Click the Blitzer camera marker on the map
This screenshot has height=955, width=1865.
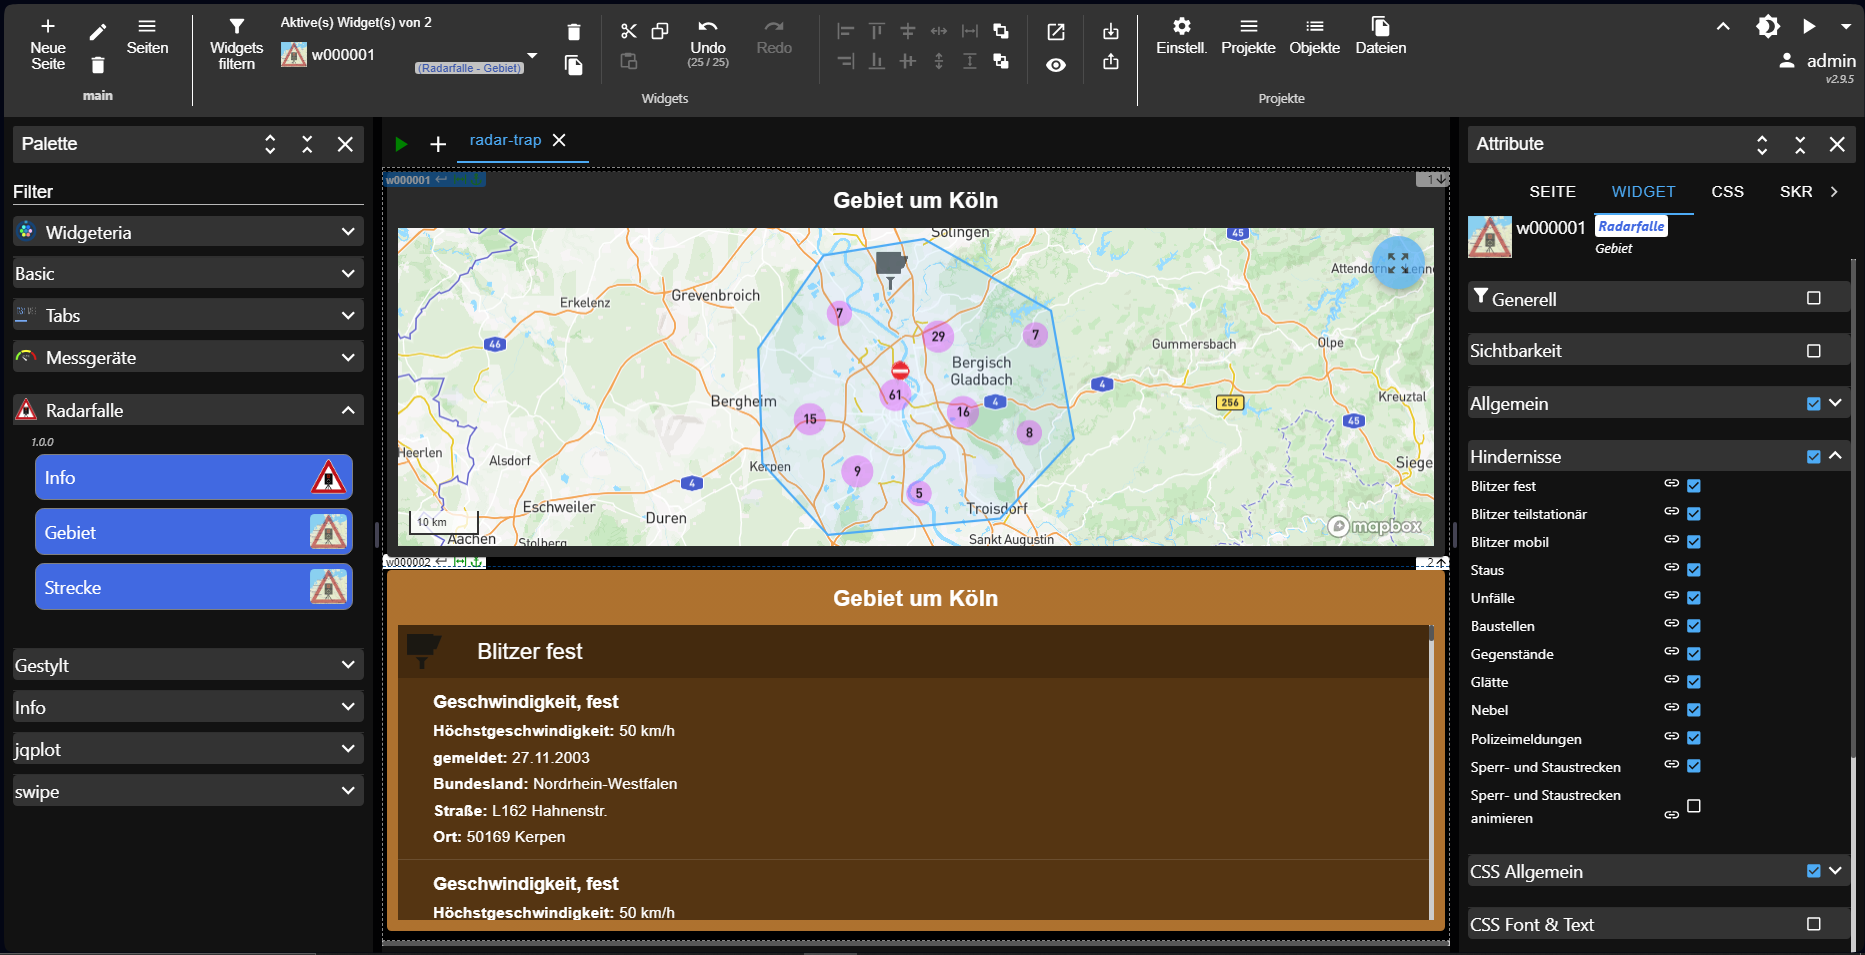(x=891, y=269)
